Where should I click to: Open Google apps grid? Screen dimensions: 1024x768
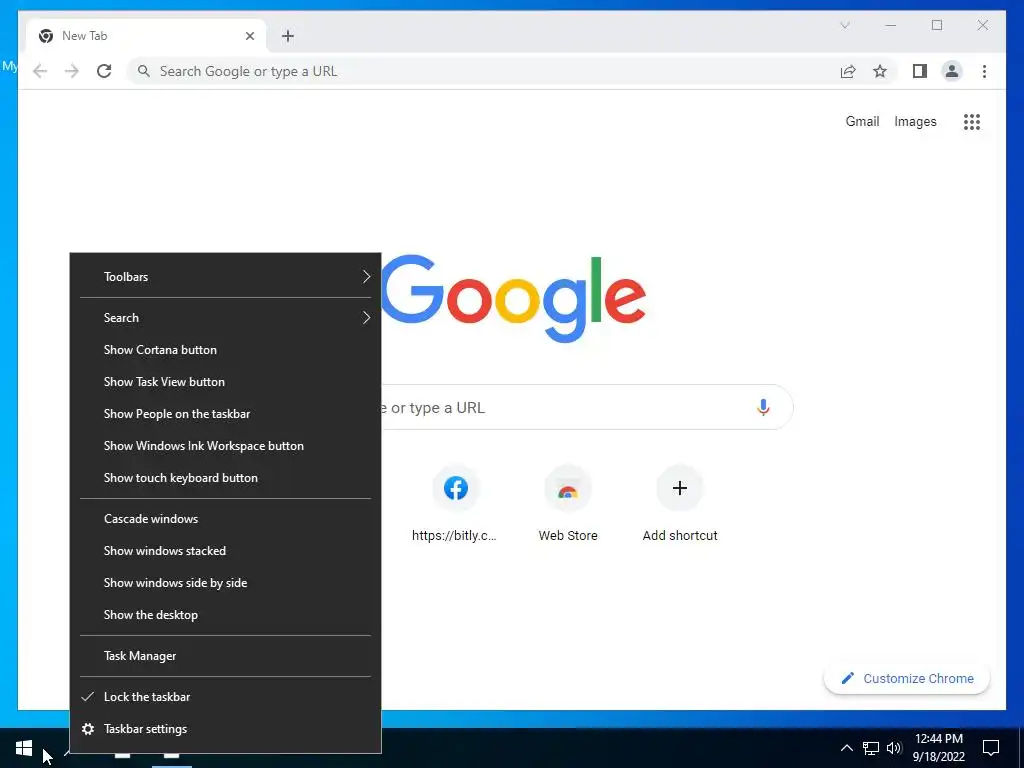[x=972, y=121]
